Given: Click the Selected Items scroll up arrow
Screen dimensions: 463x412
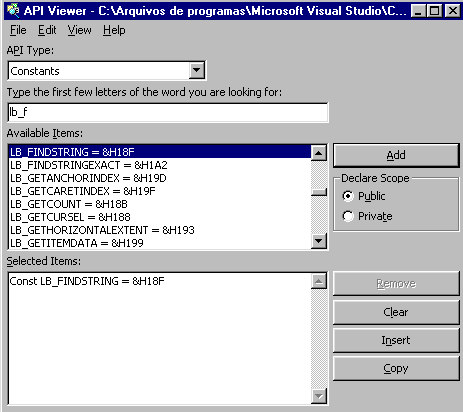Looking at the screenshot, I should [319, 282].
